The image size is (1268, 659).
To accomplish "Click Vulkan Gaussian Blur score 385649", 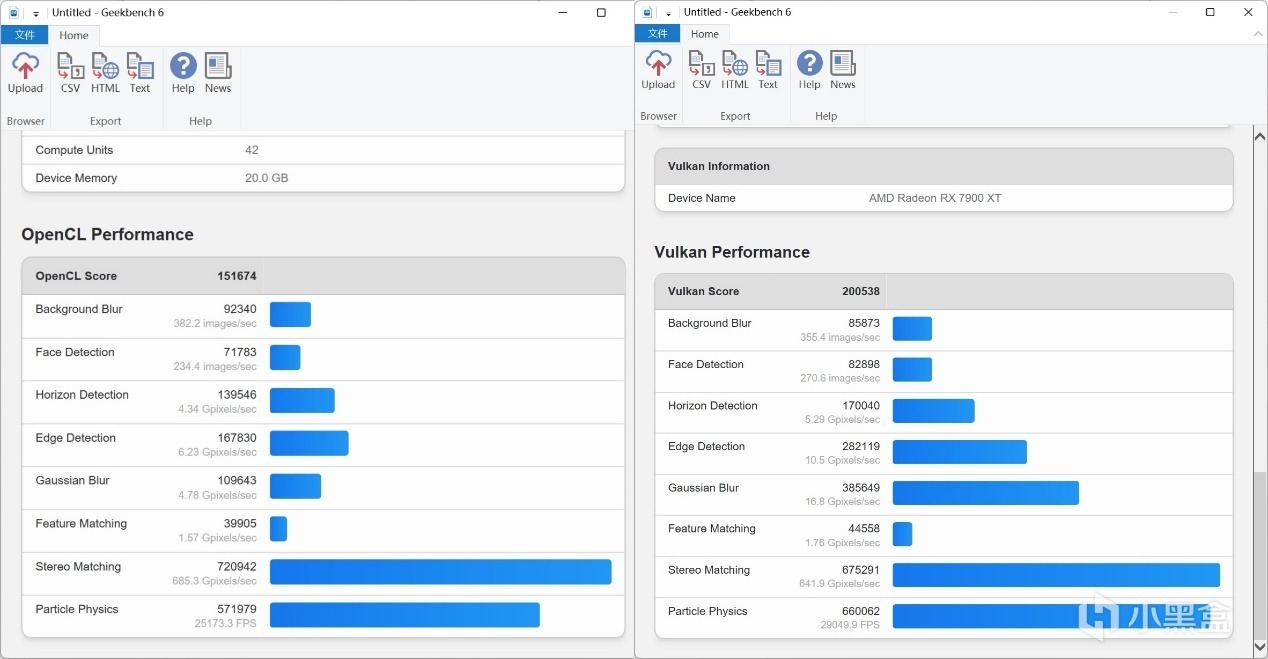I will [861, 488].
